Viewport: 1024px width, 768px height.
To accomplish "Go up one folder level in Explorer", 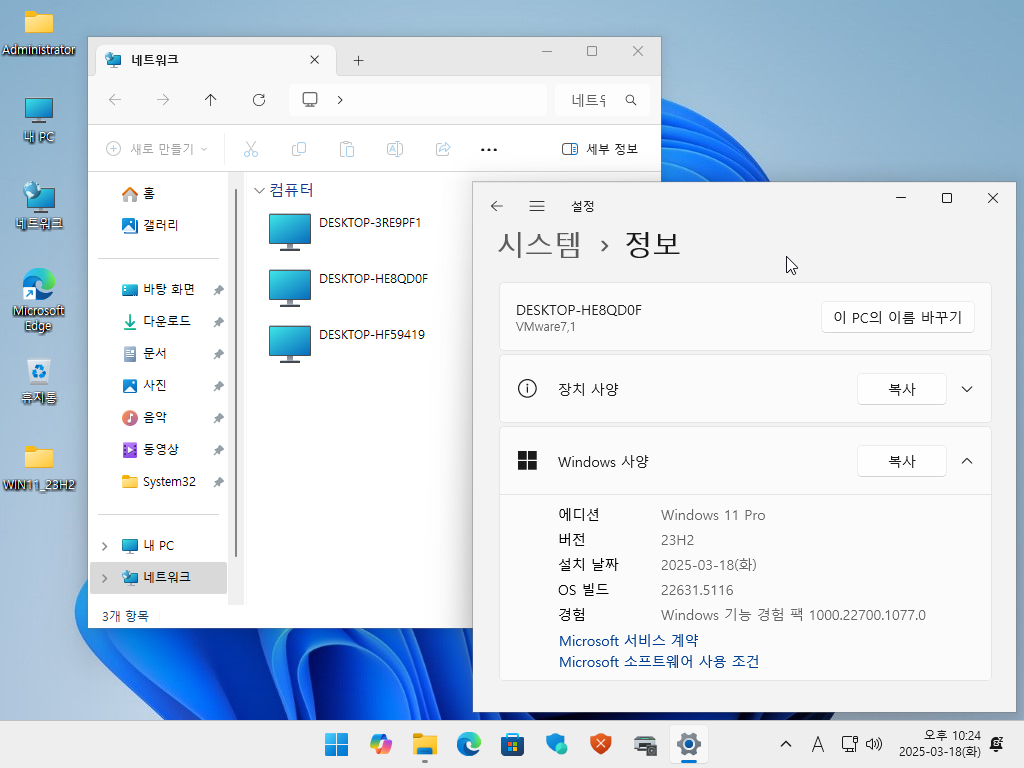I will (210, 100).
